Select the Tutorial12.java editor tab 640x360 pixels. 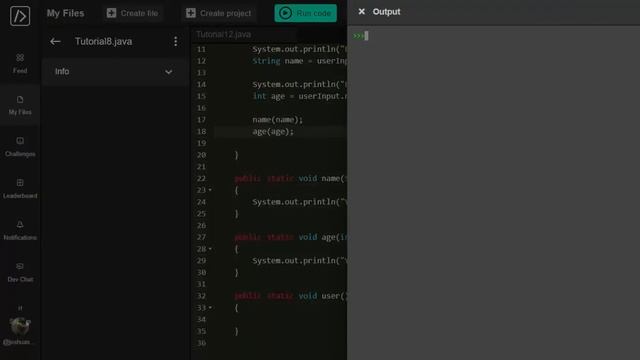[x=223, y=34]
